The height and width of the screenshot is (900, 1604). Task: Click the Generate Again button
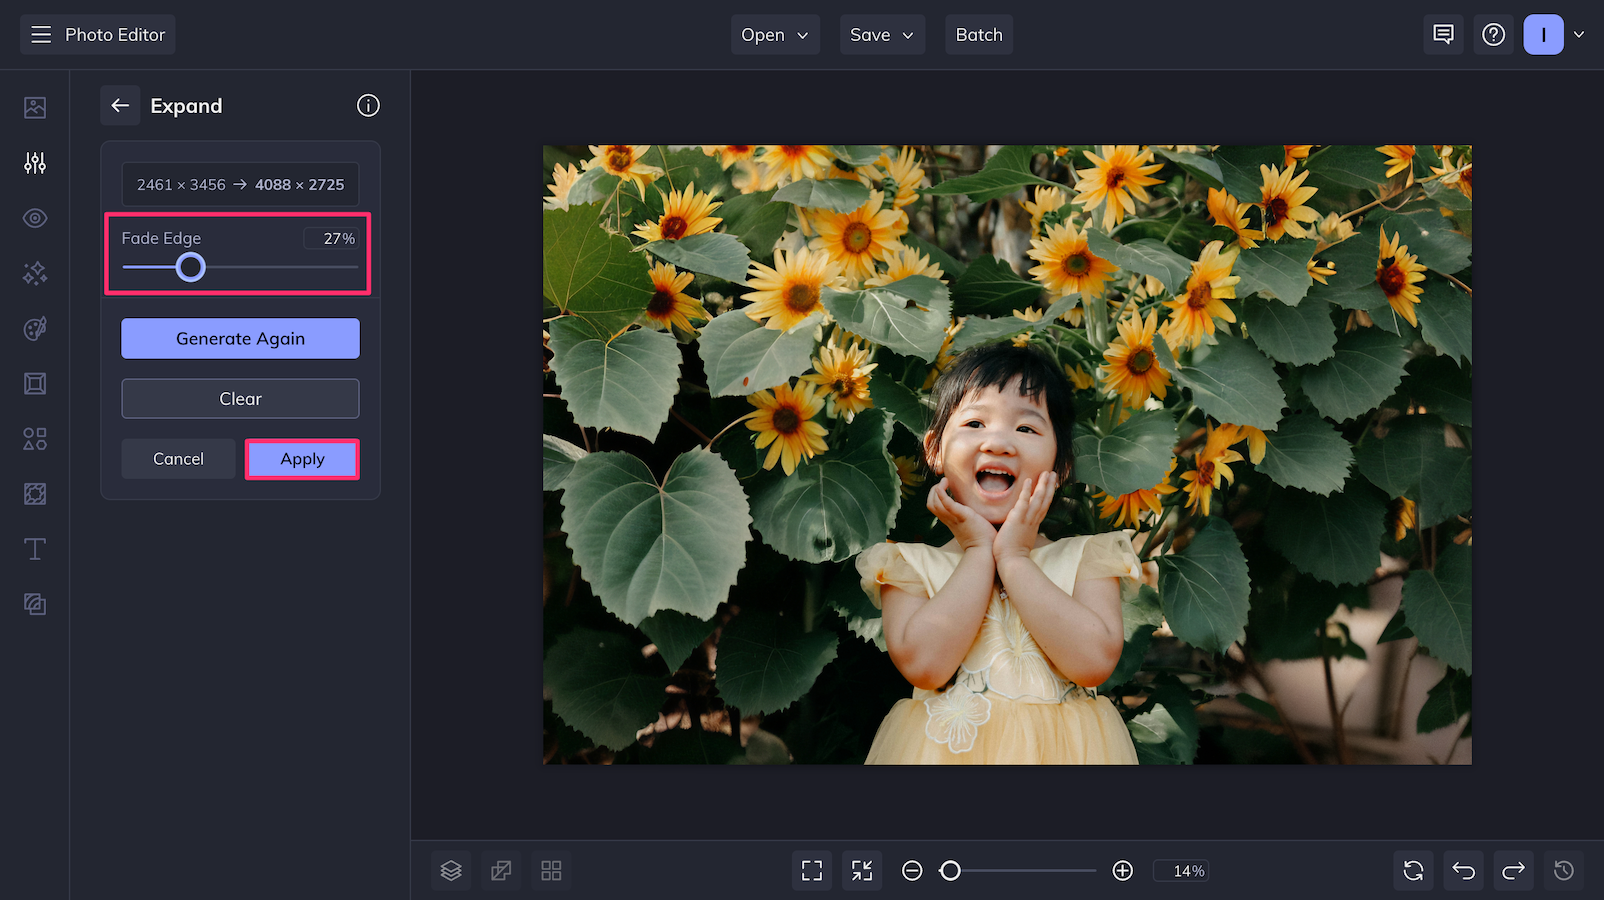coord(240,338)
